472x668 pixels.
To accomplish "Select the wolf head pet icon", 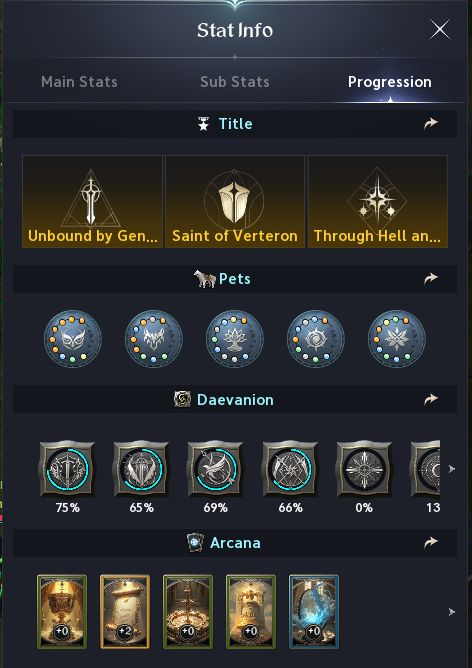I will tap(153, 339).
